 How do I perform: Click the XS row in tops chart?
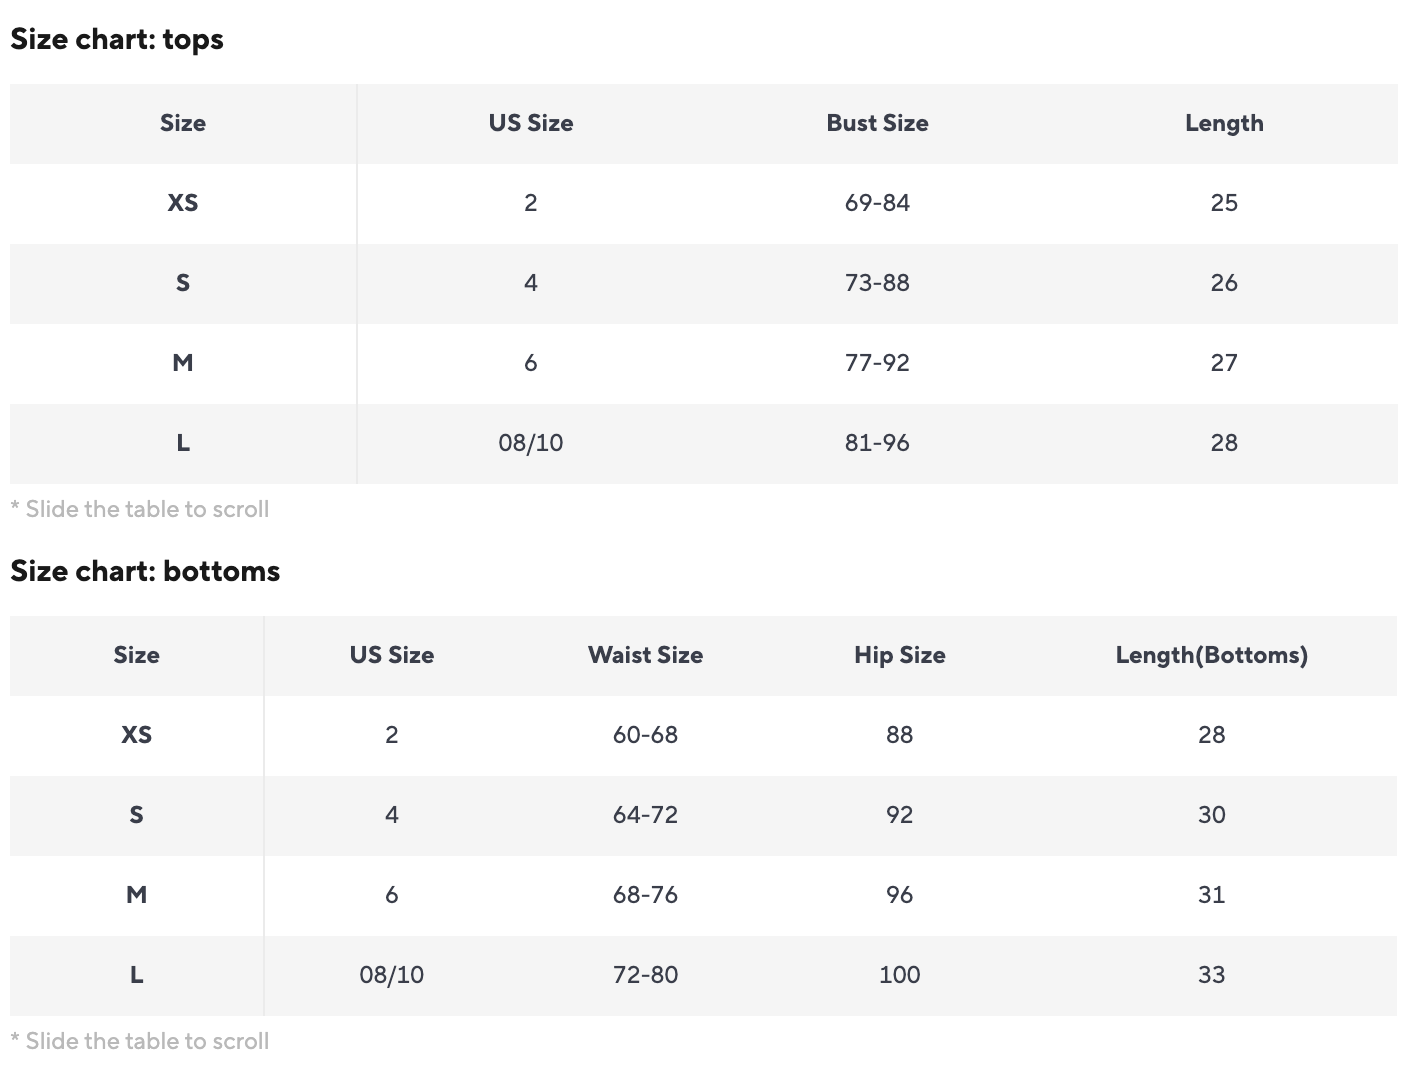[x=182, y=203]
